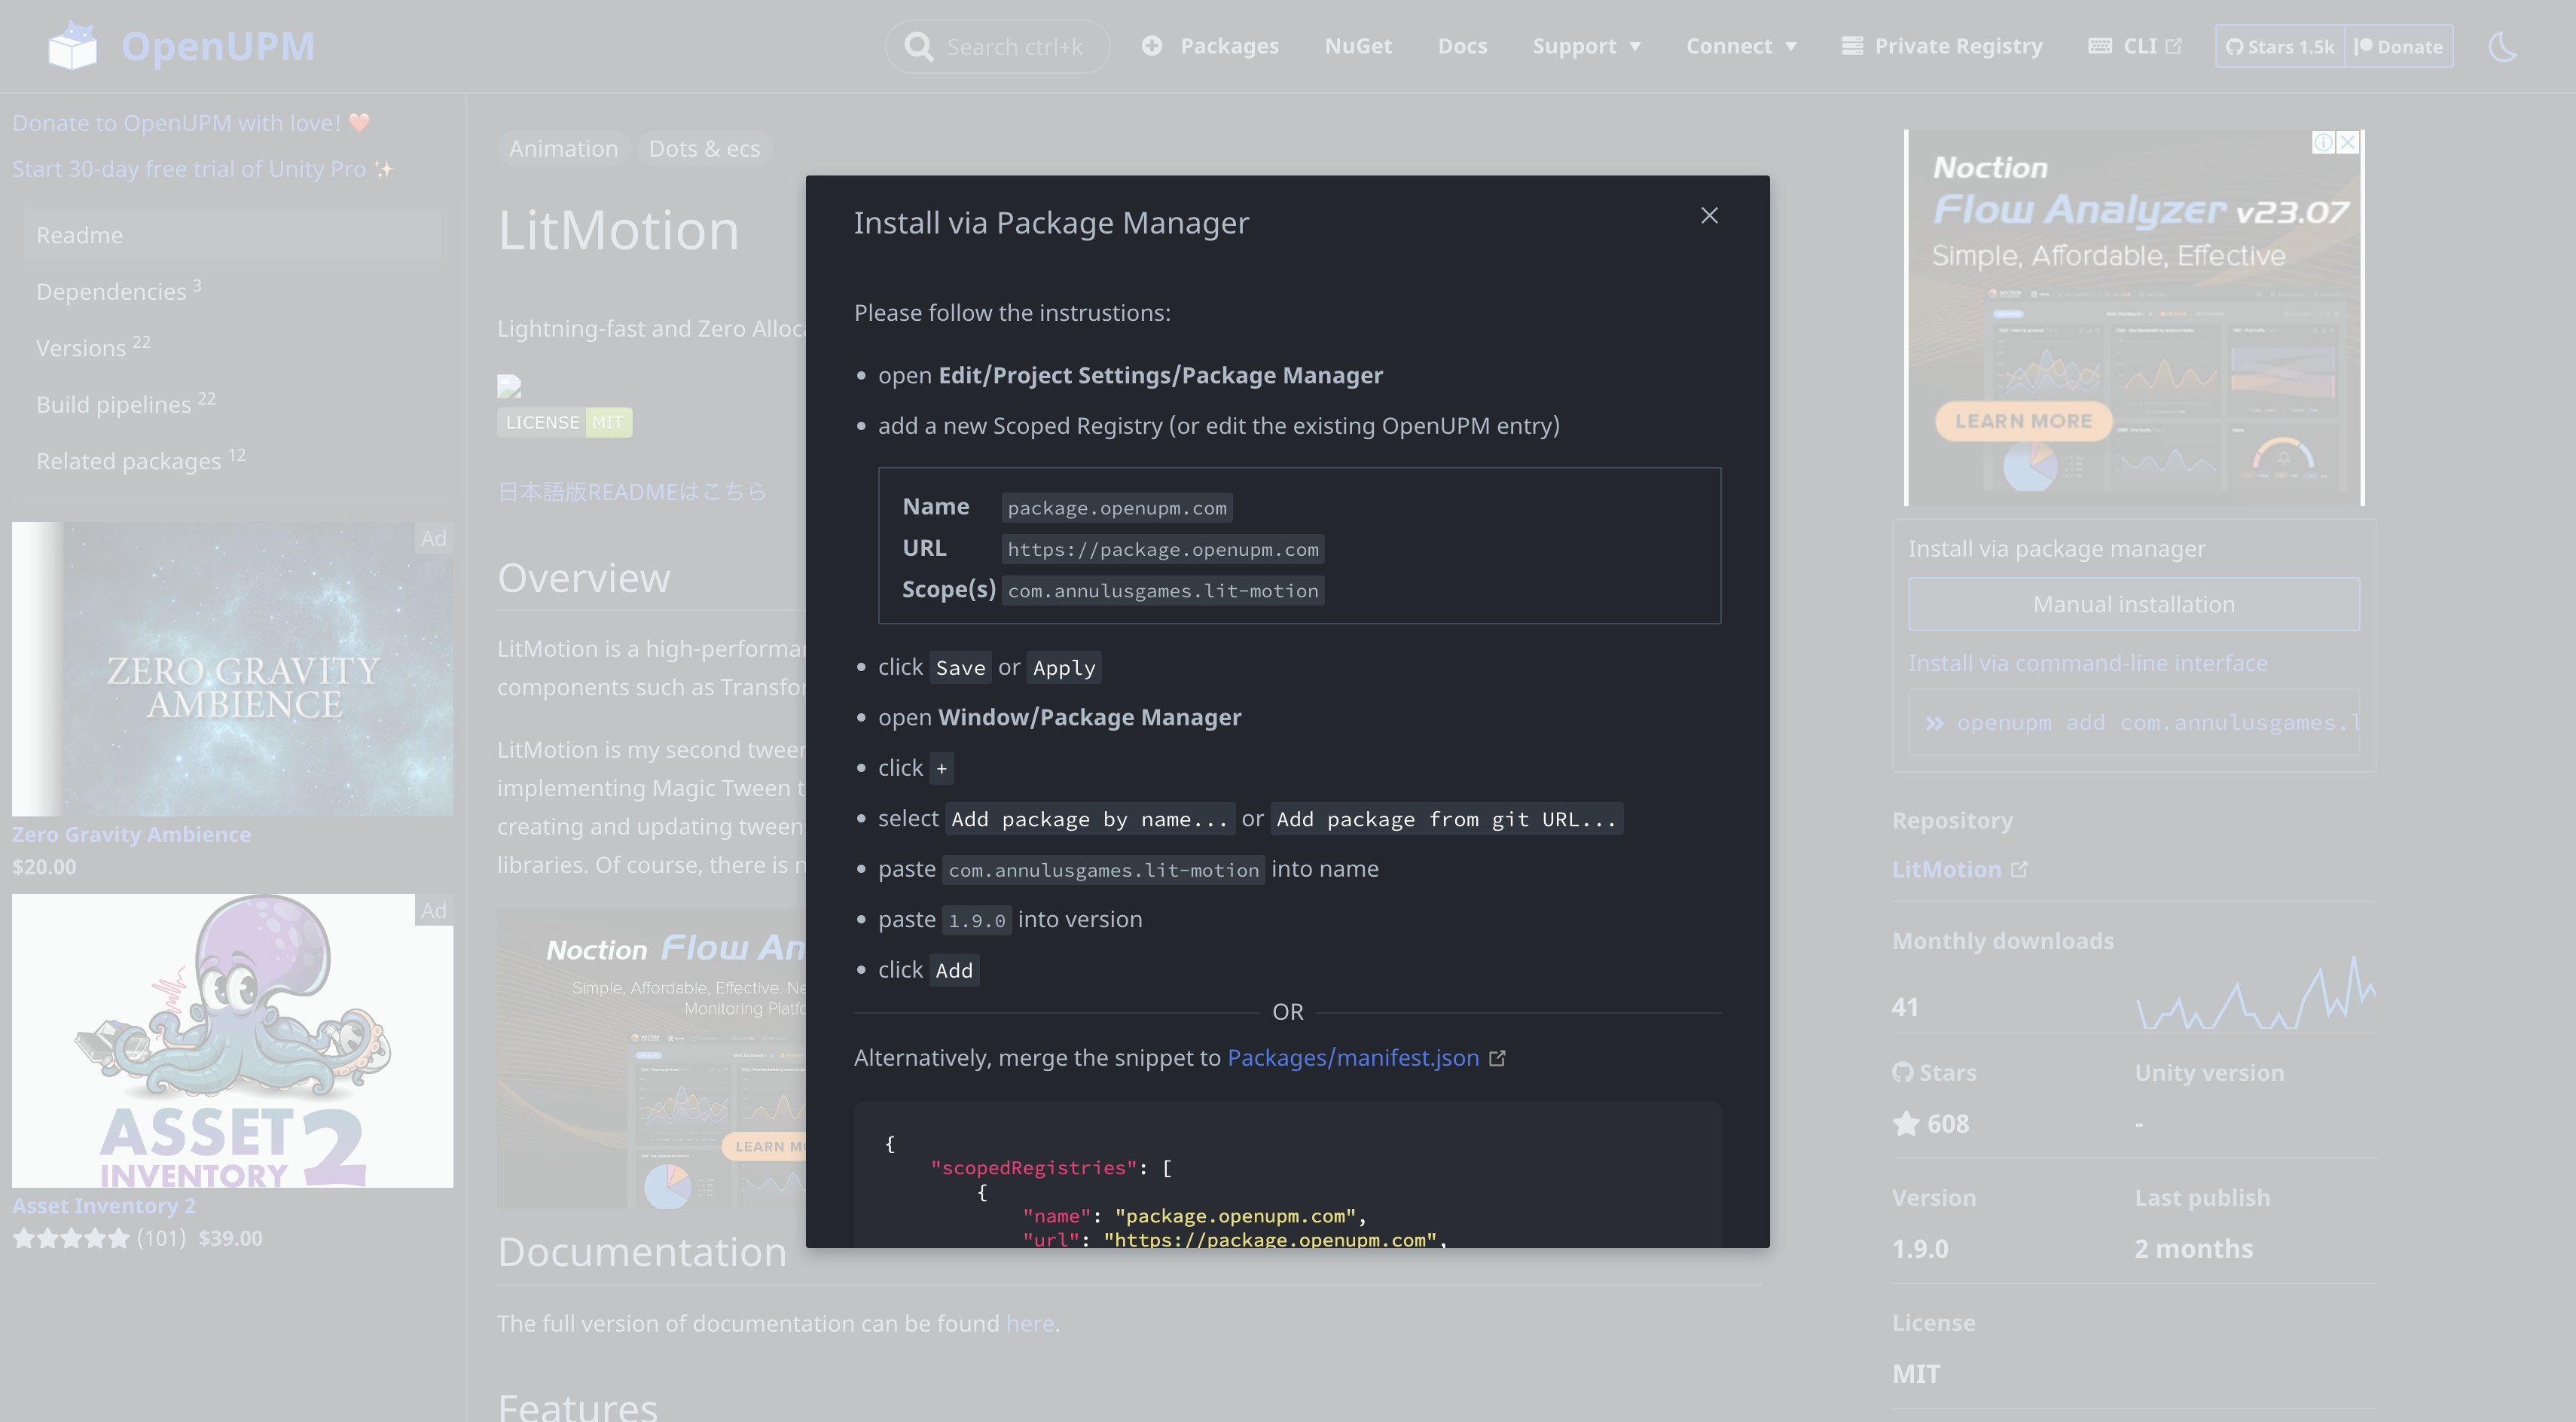The width and height of the screenshot is (2576, 1422).
Task: Click the Patreon icon on Donate button
Action: pos(2364,46)
